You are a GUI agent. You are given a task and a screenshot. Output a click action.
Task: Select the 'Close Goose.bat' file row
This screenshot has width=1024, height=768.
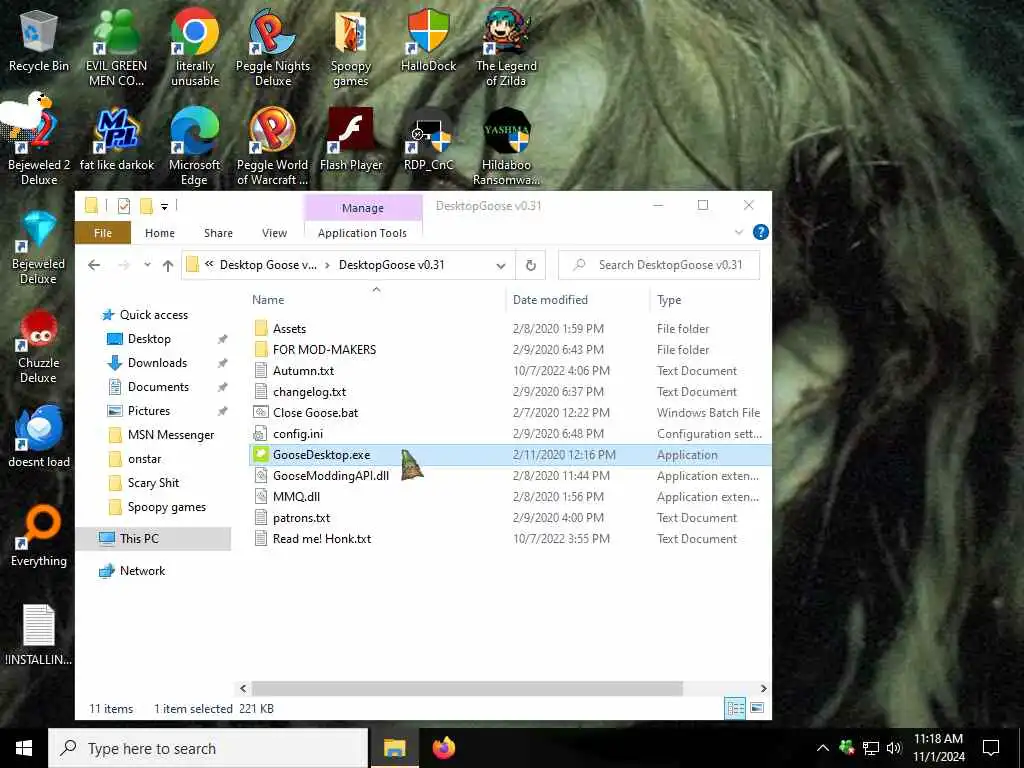pyautogui.click(x=510, y=413)
